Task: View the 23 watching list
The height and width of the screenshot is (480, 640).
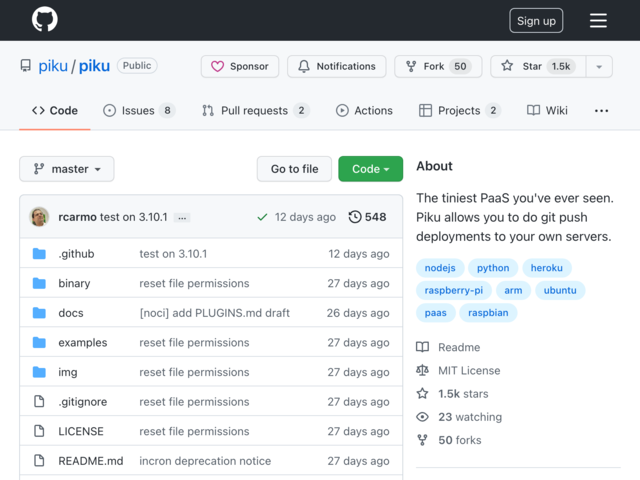Action: pos(459,417)
